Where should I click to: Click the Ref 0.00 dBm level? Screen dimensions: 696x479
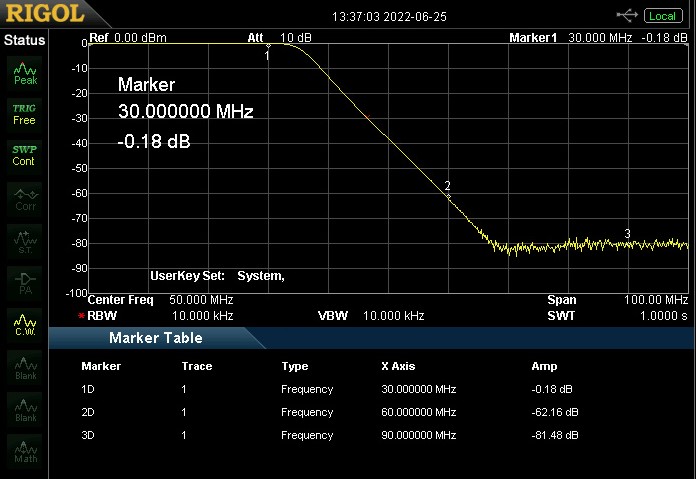tap(128, 38)
